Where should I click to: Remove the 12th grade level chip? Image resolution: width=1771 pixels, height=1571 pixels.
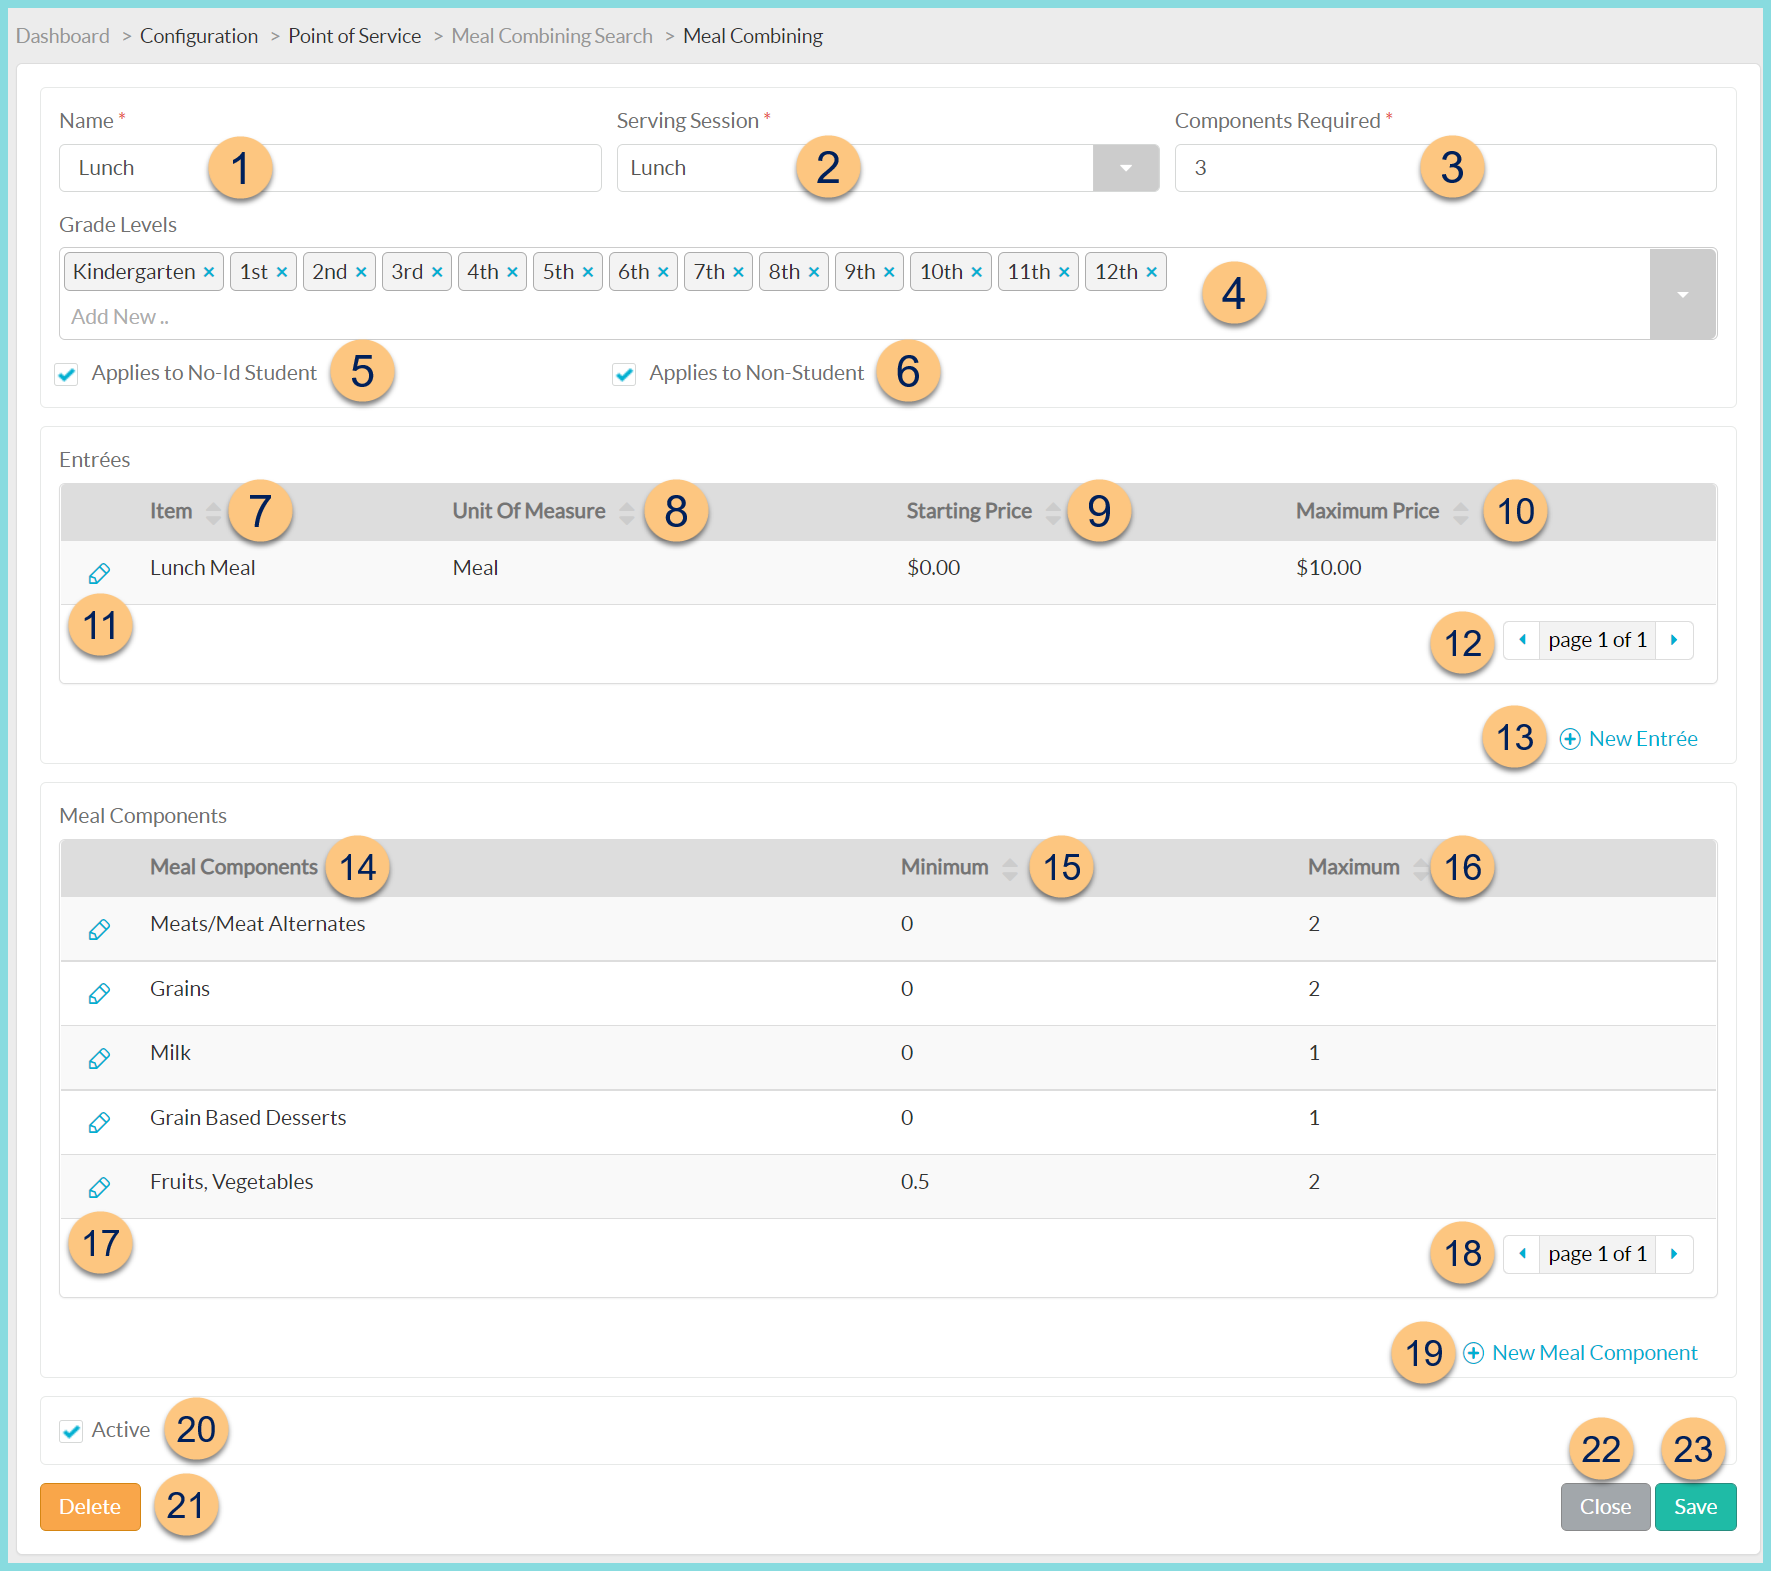pos(1152,271)
